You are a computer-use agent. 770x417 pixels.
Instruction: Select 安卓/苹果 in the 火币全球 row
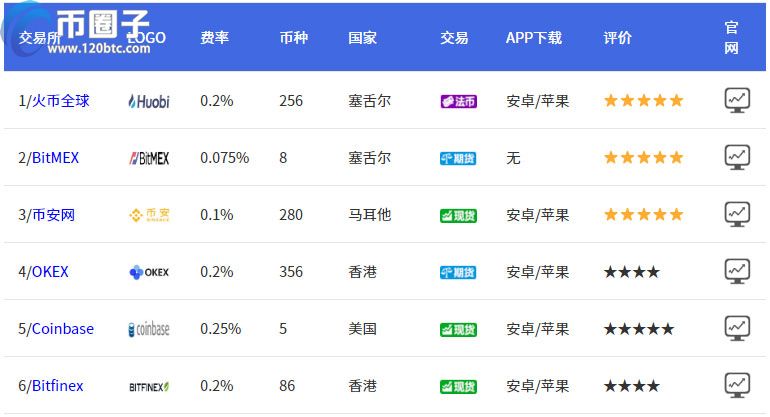(x=537, y=101)
